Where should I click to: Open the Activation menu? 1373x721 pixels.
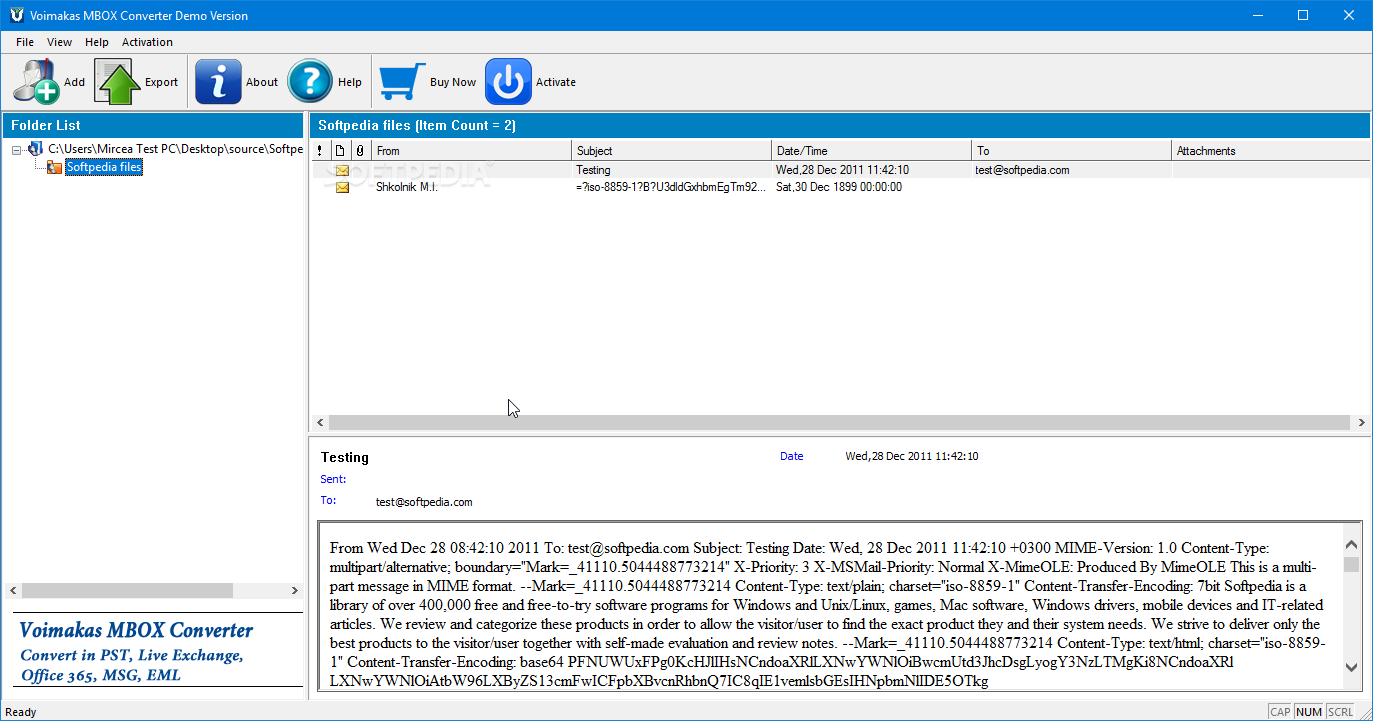147,42
